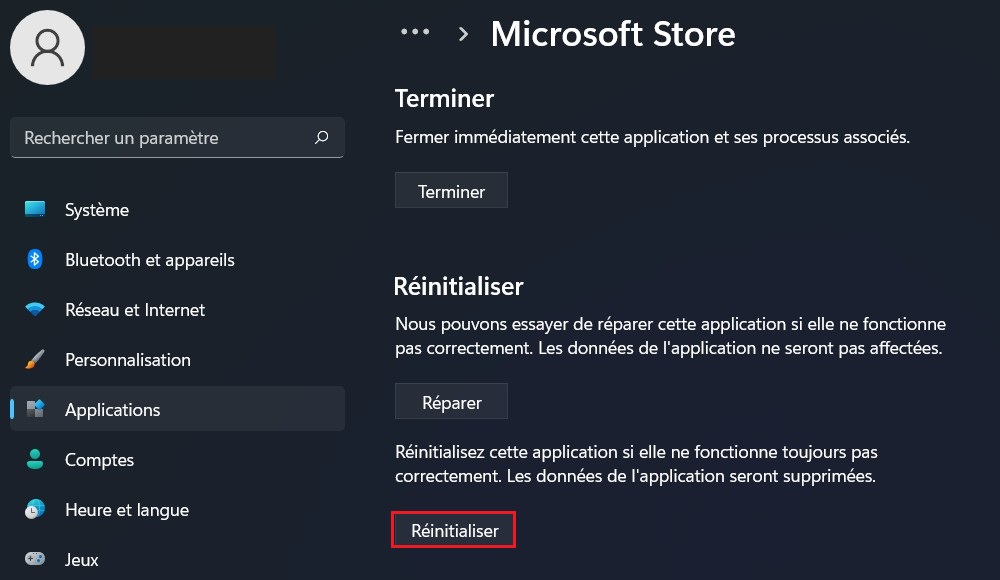Image resolution: width=1000 pixels, height=580 pixels.
Task: Click the Comptes person icon
Action: point(35,460)
